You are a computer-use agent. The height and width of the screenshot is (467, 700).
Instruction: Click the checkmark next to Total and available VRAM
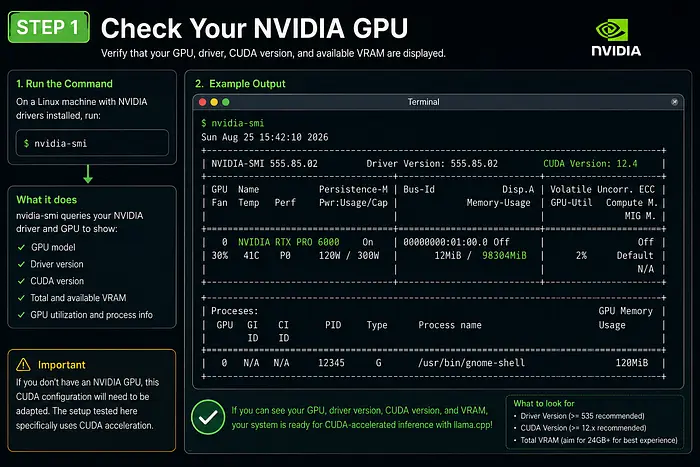click(x=21, y=298)
